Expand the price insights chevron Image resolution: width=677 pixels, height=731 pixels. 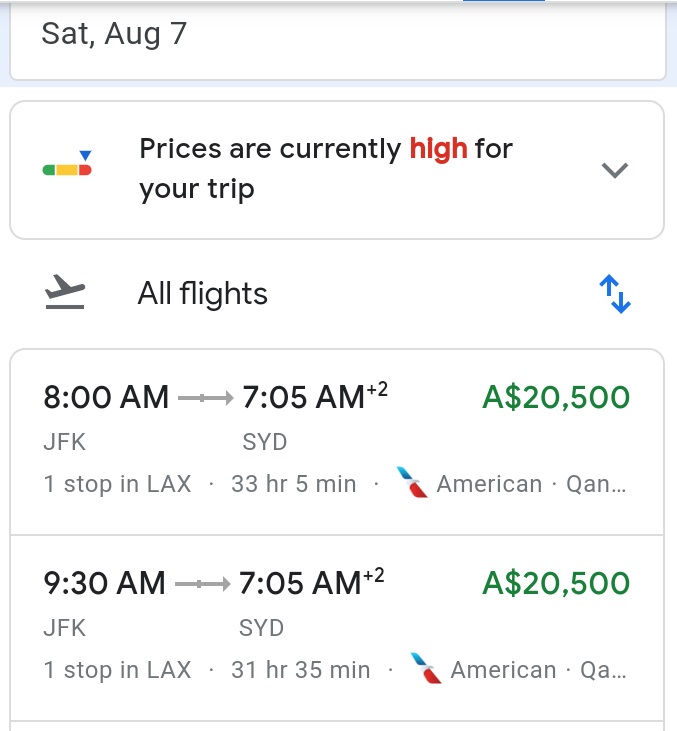click(x=614, y=170)
